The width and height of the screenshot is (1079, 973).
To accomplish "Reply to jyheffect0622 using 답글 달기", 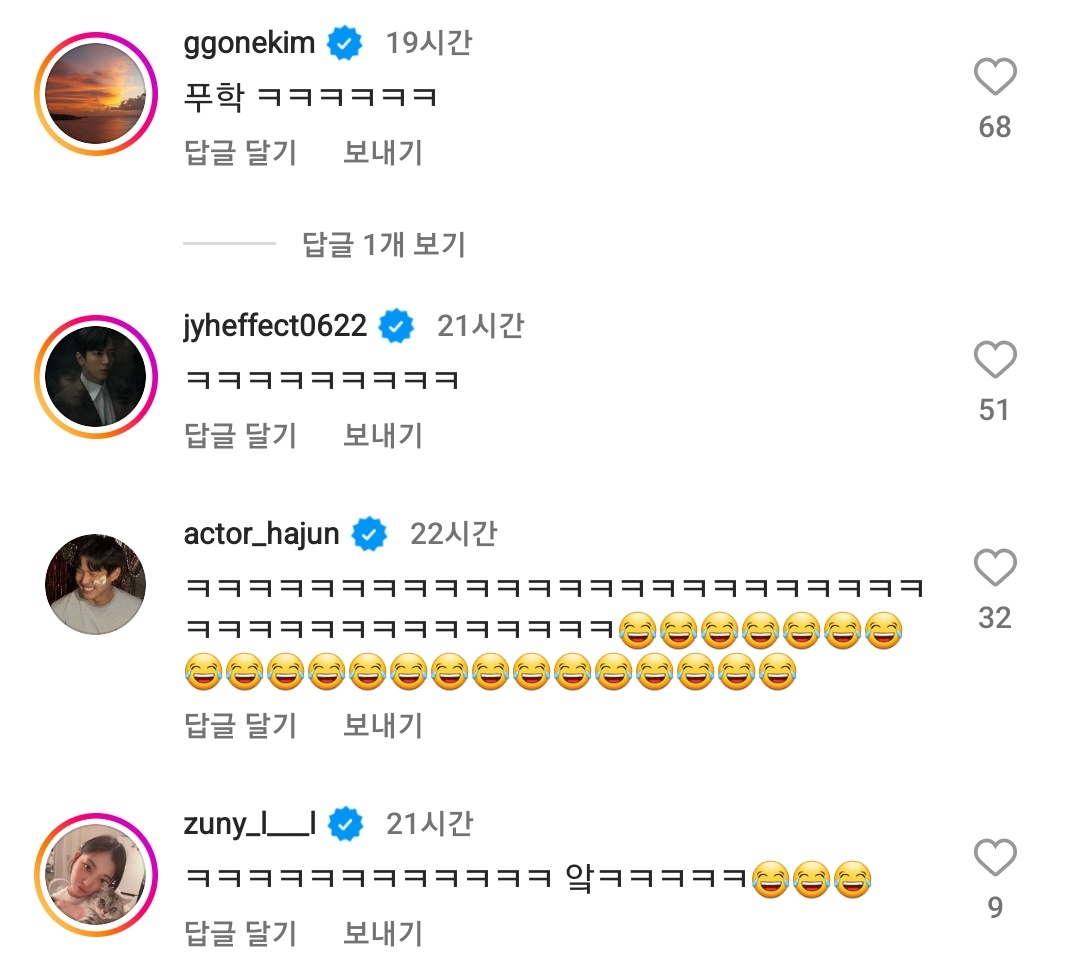I will (x=242, y=435).
